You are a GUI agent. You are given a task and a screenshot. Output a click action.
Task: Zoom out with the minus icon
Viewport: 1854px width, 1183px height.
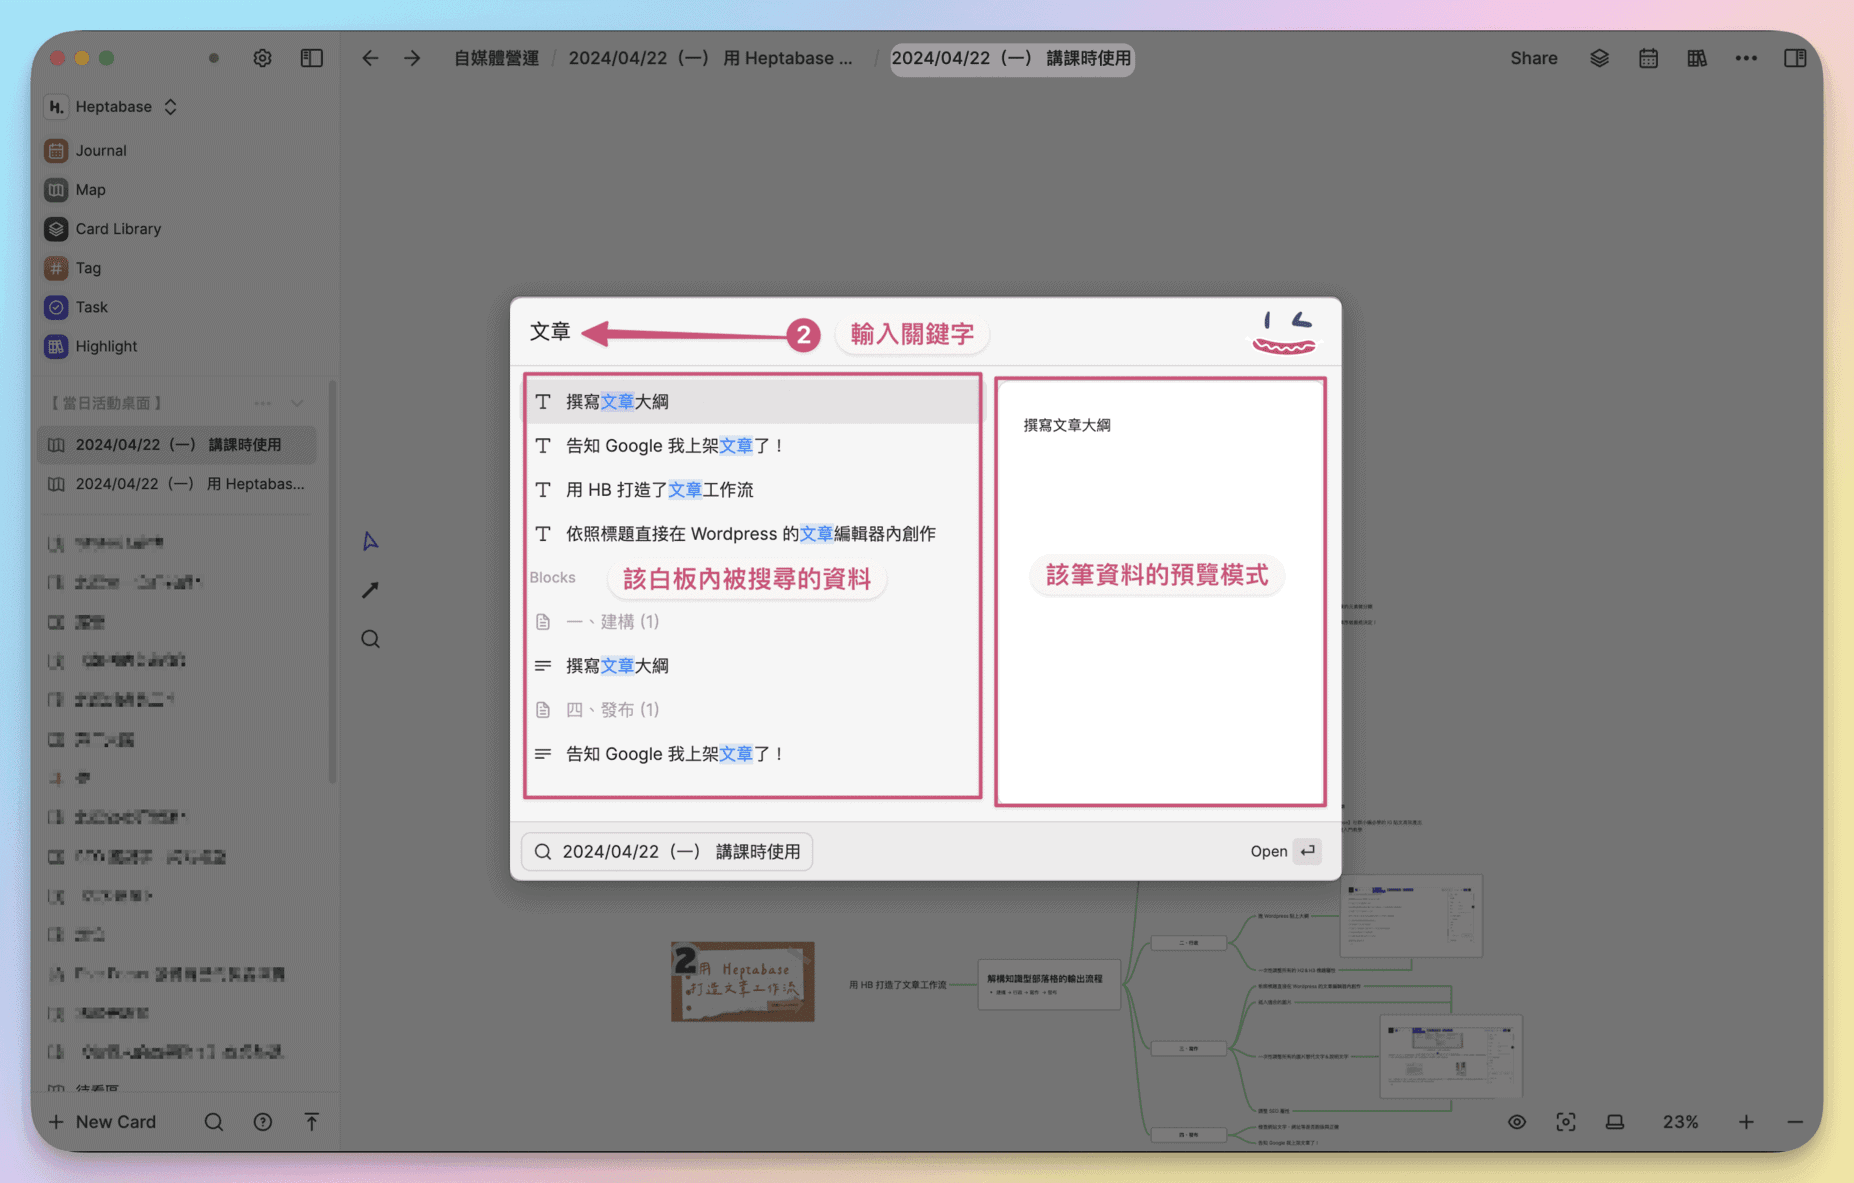(1795, 1122)
